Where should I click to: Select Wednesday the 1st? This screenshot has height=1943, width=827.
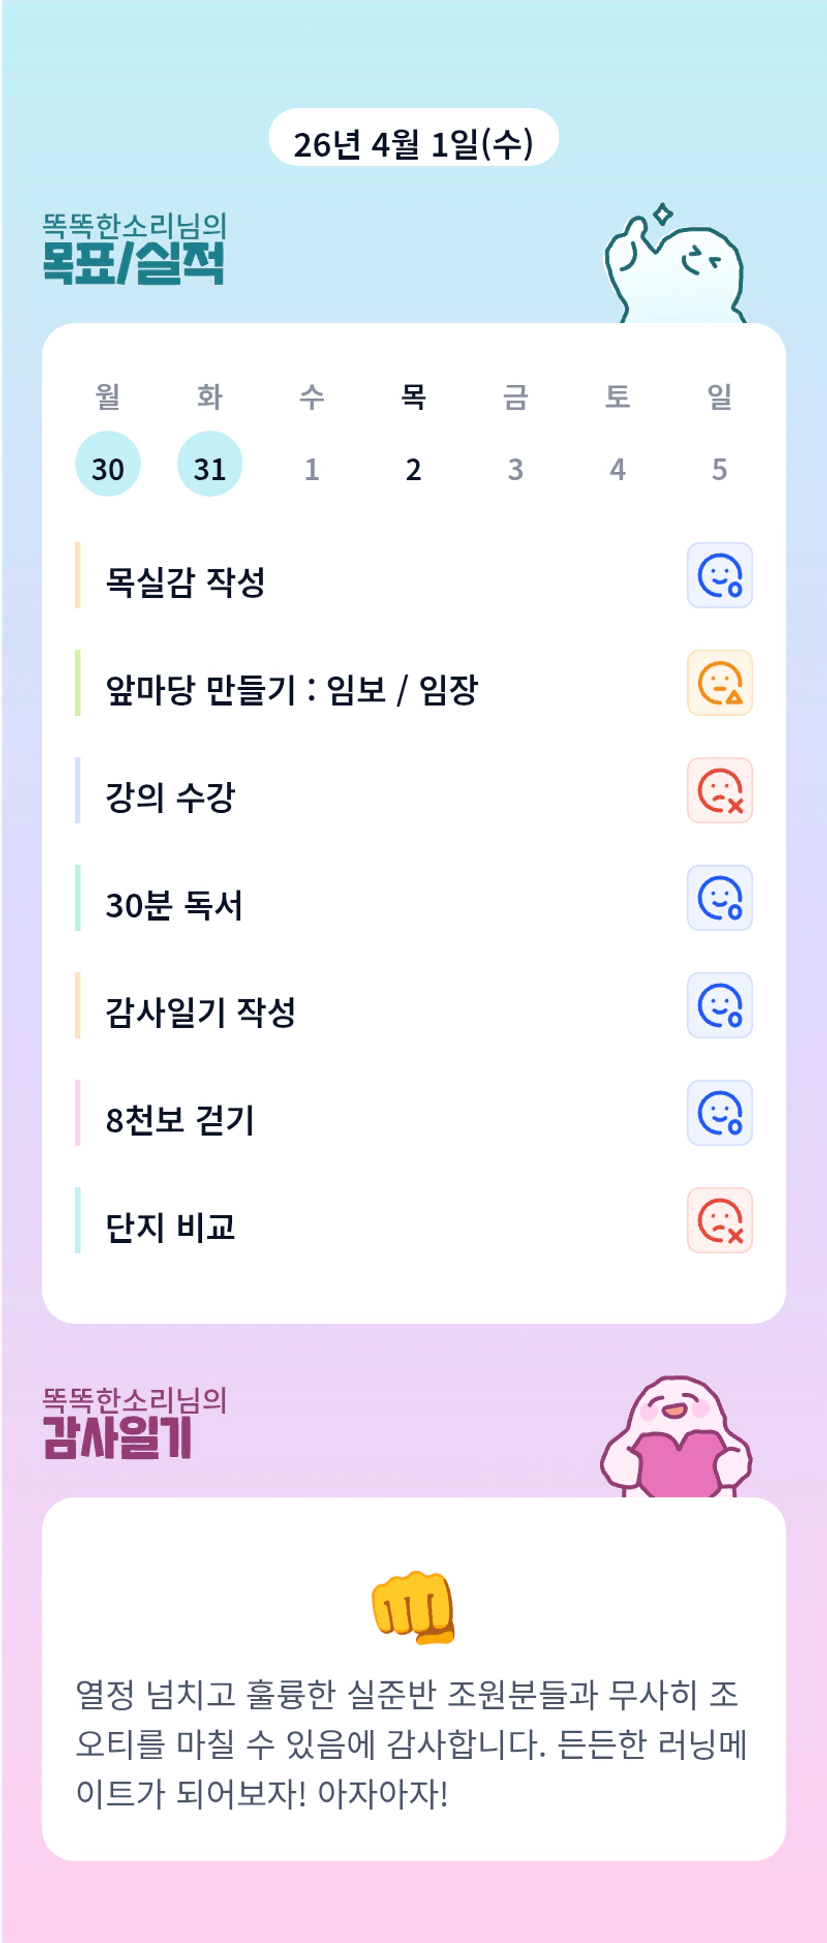[x=312, y=468]
